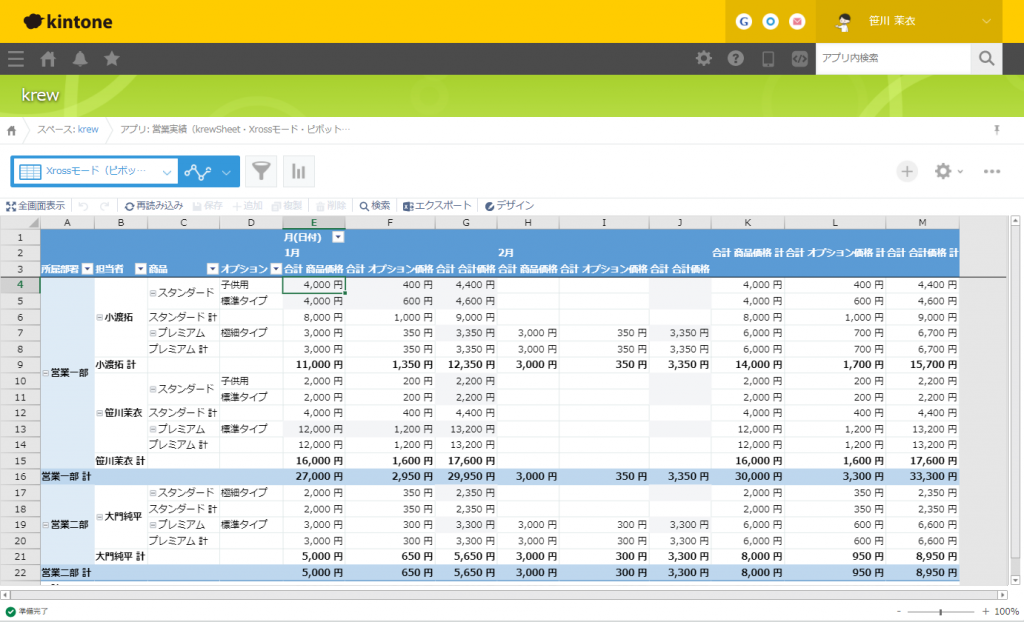Open the settings gear in dark navbar
This screenshot has height=622, width=1024.
[703, 58]
